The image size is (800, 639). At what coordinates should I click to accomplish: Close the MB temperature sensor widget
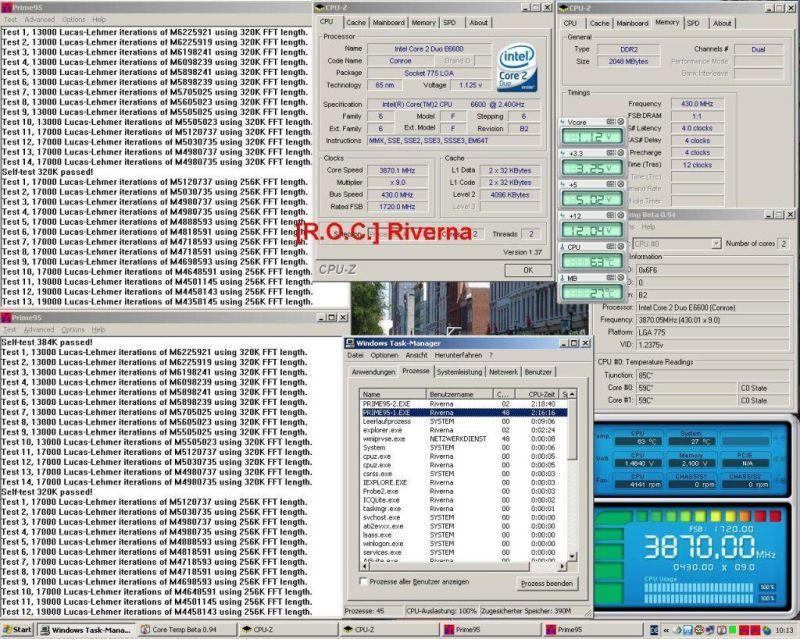point(621,278)
